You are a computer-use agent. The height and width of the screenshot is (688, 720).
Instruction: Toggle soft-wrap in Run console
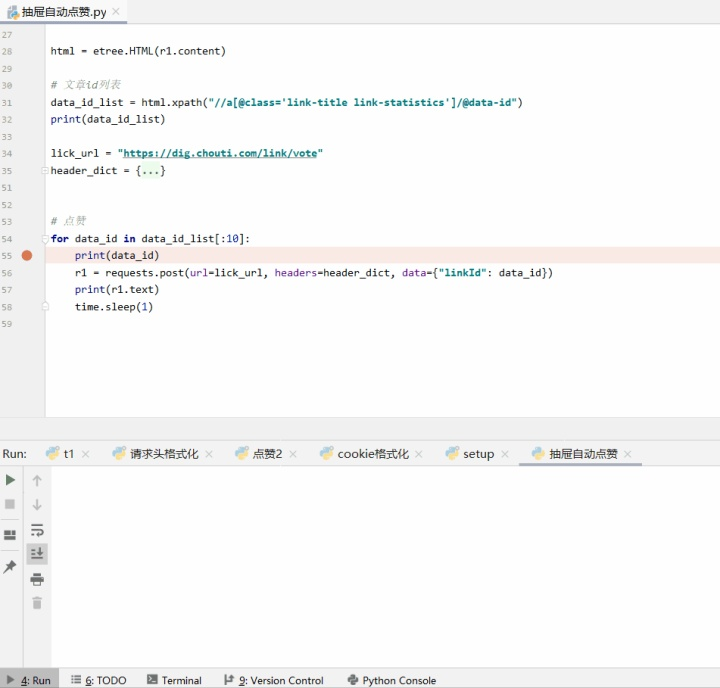point(37,530)
